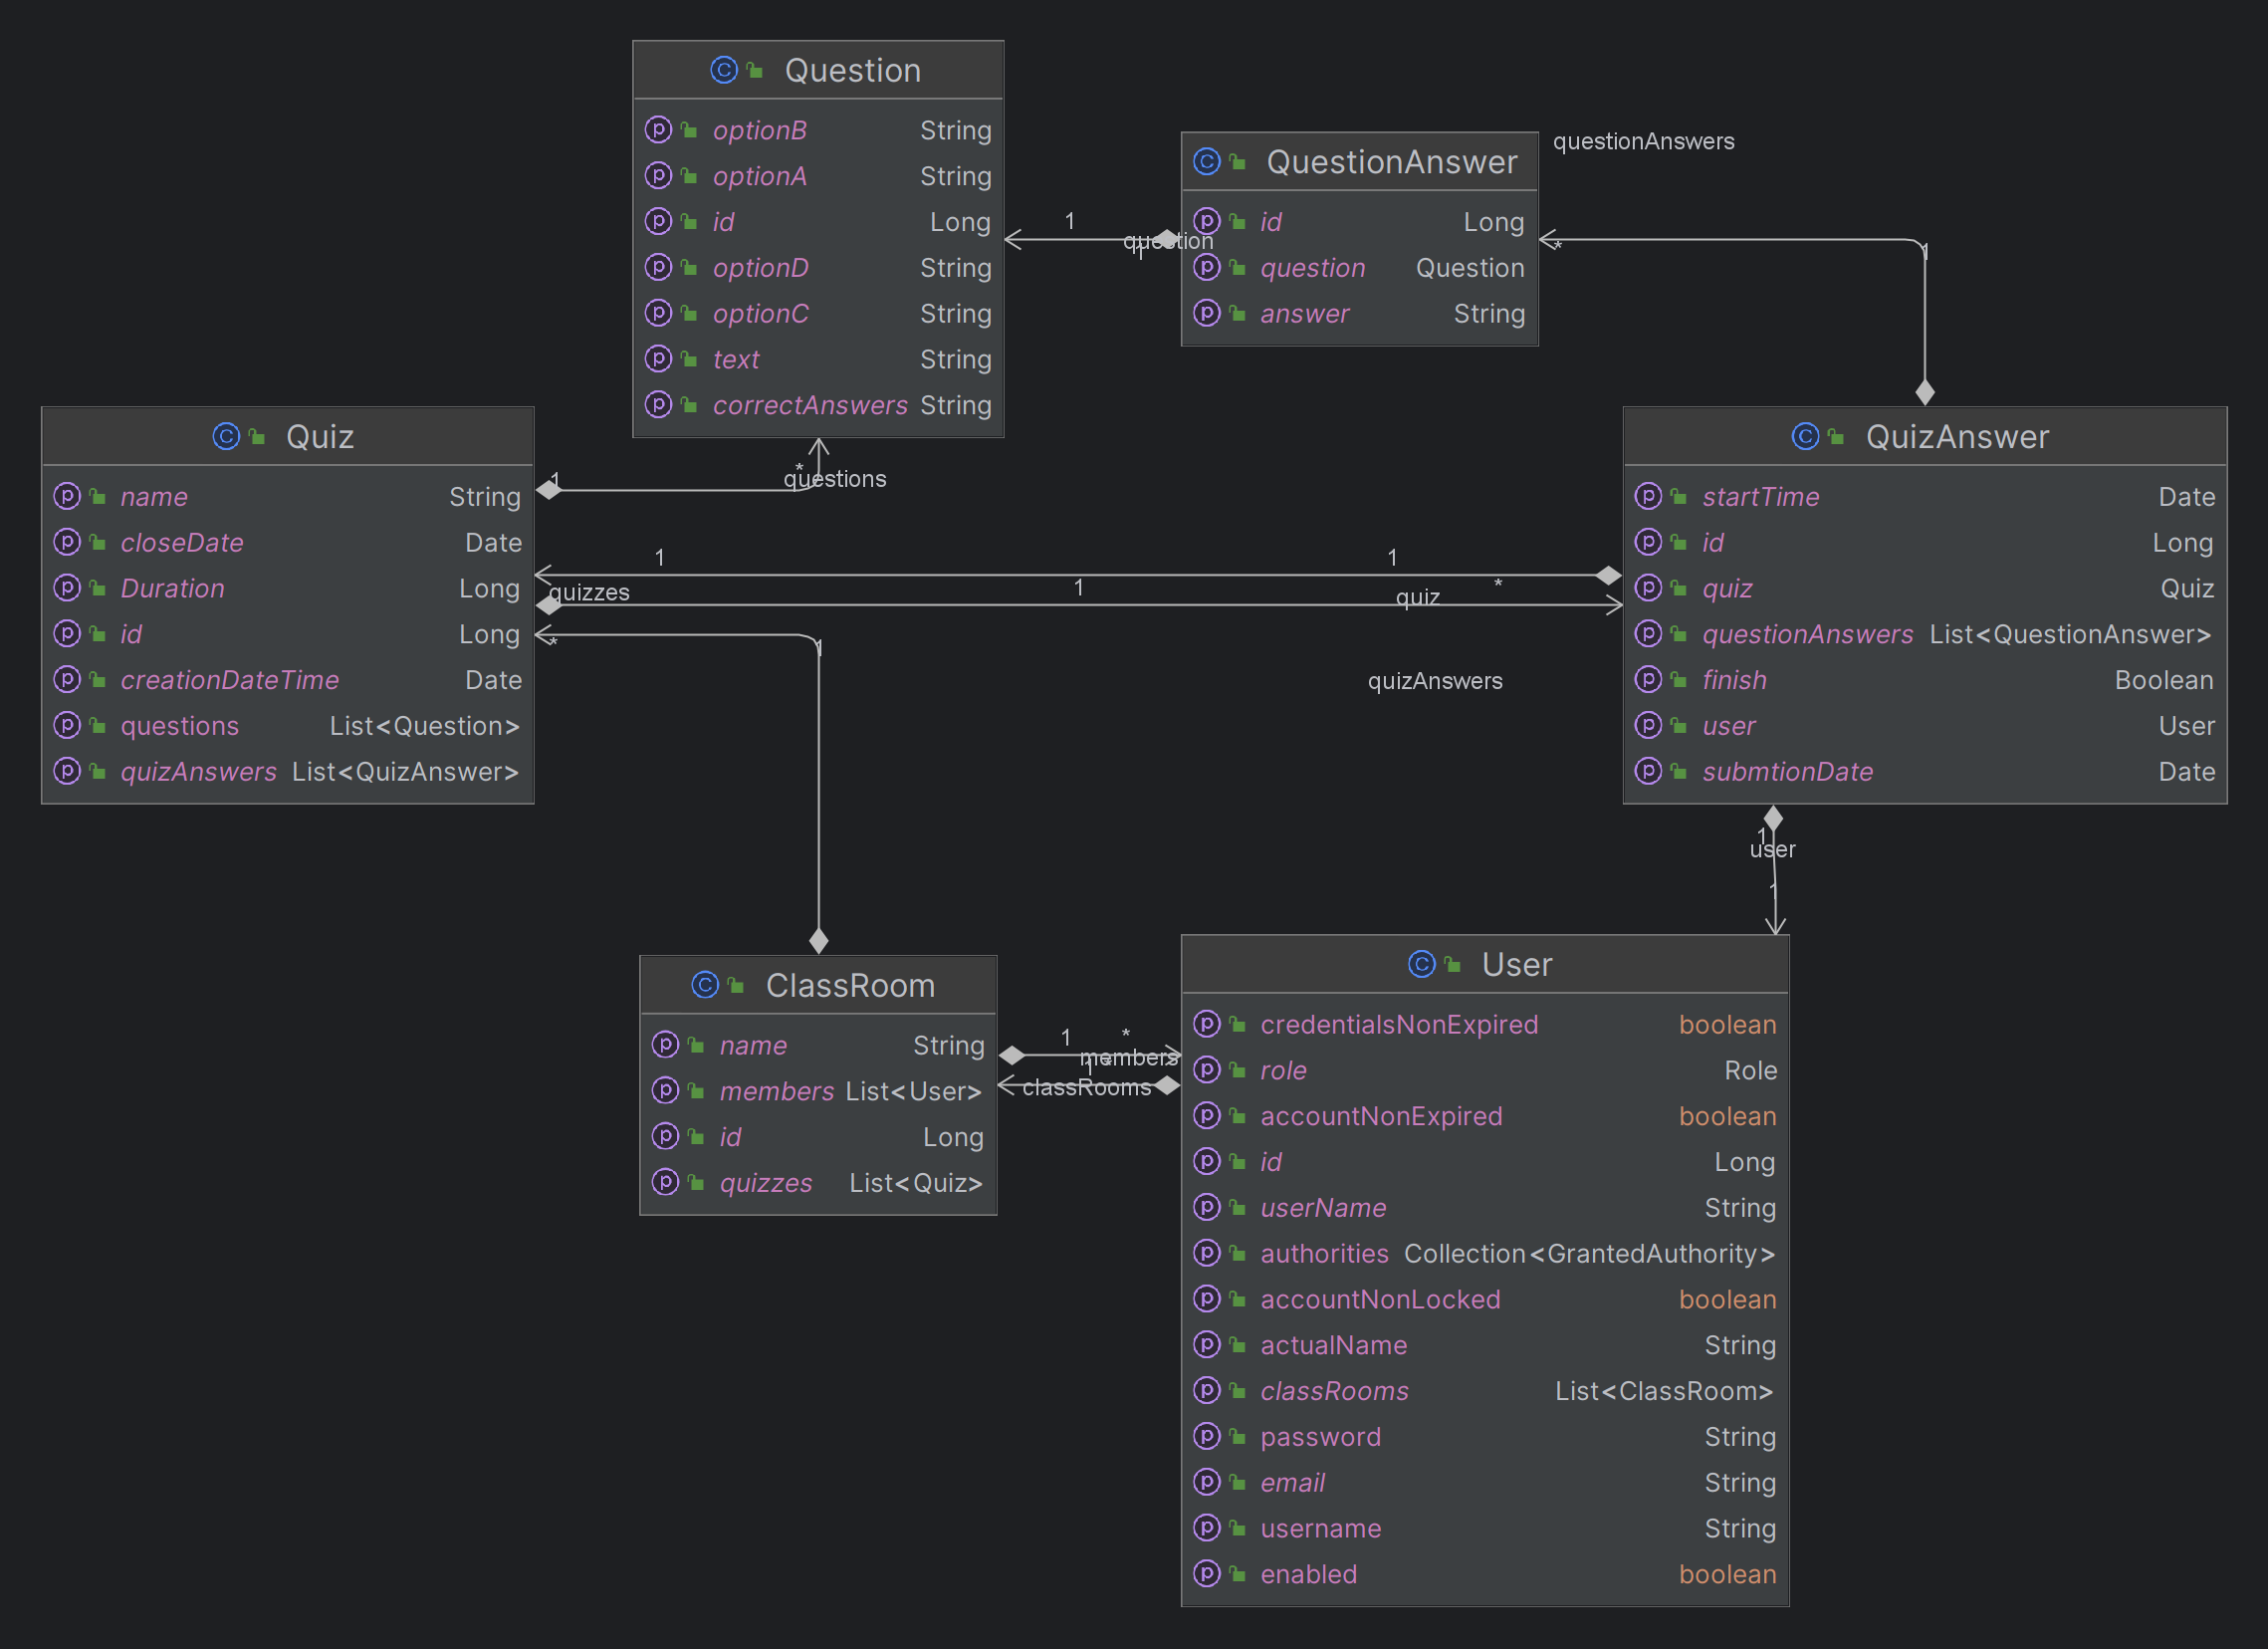Click the class icon beside User title
2268x1649 pixels.
coord(1421,964)
